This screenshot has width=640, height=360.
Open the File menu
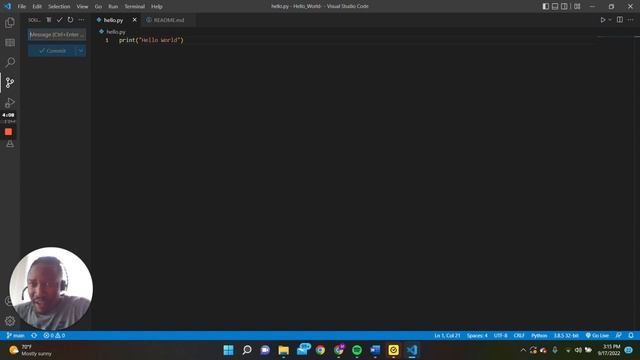(22, 7)
